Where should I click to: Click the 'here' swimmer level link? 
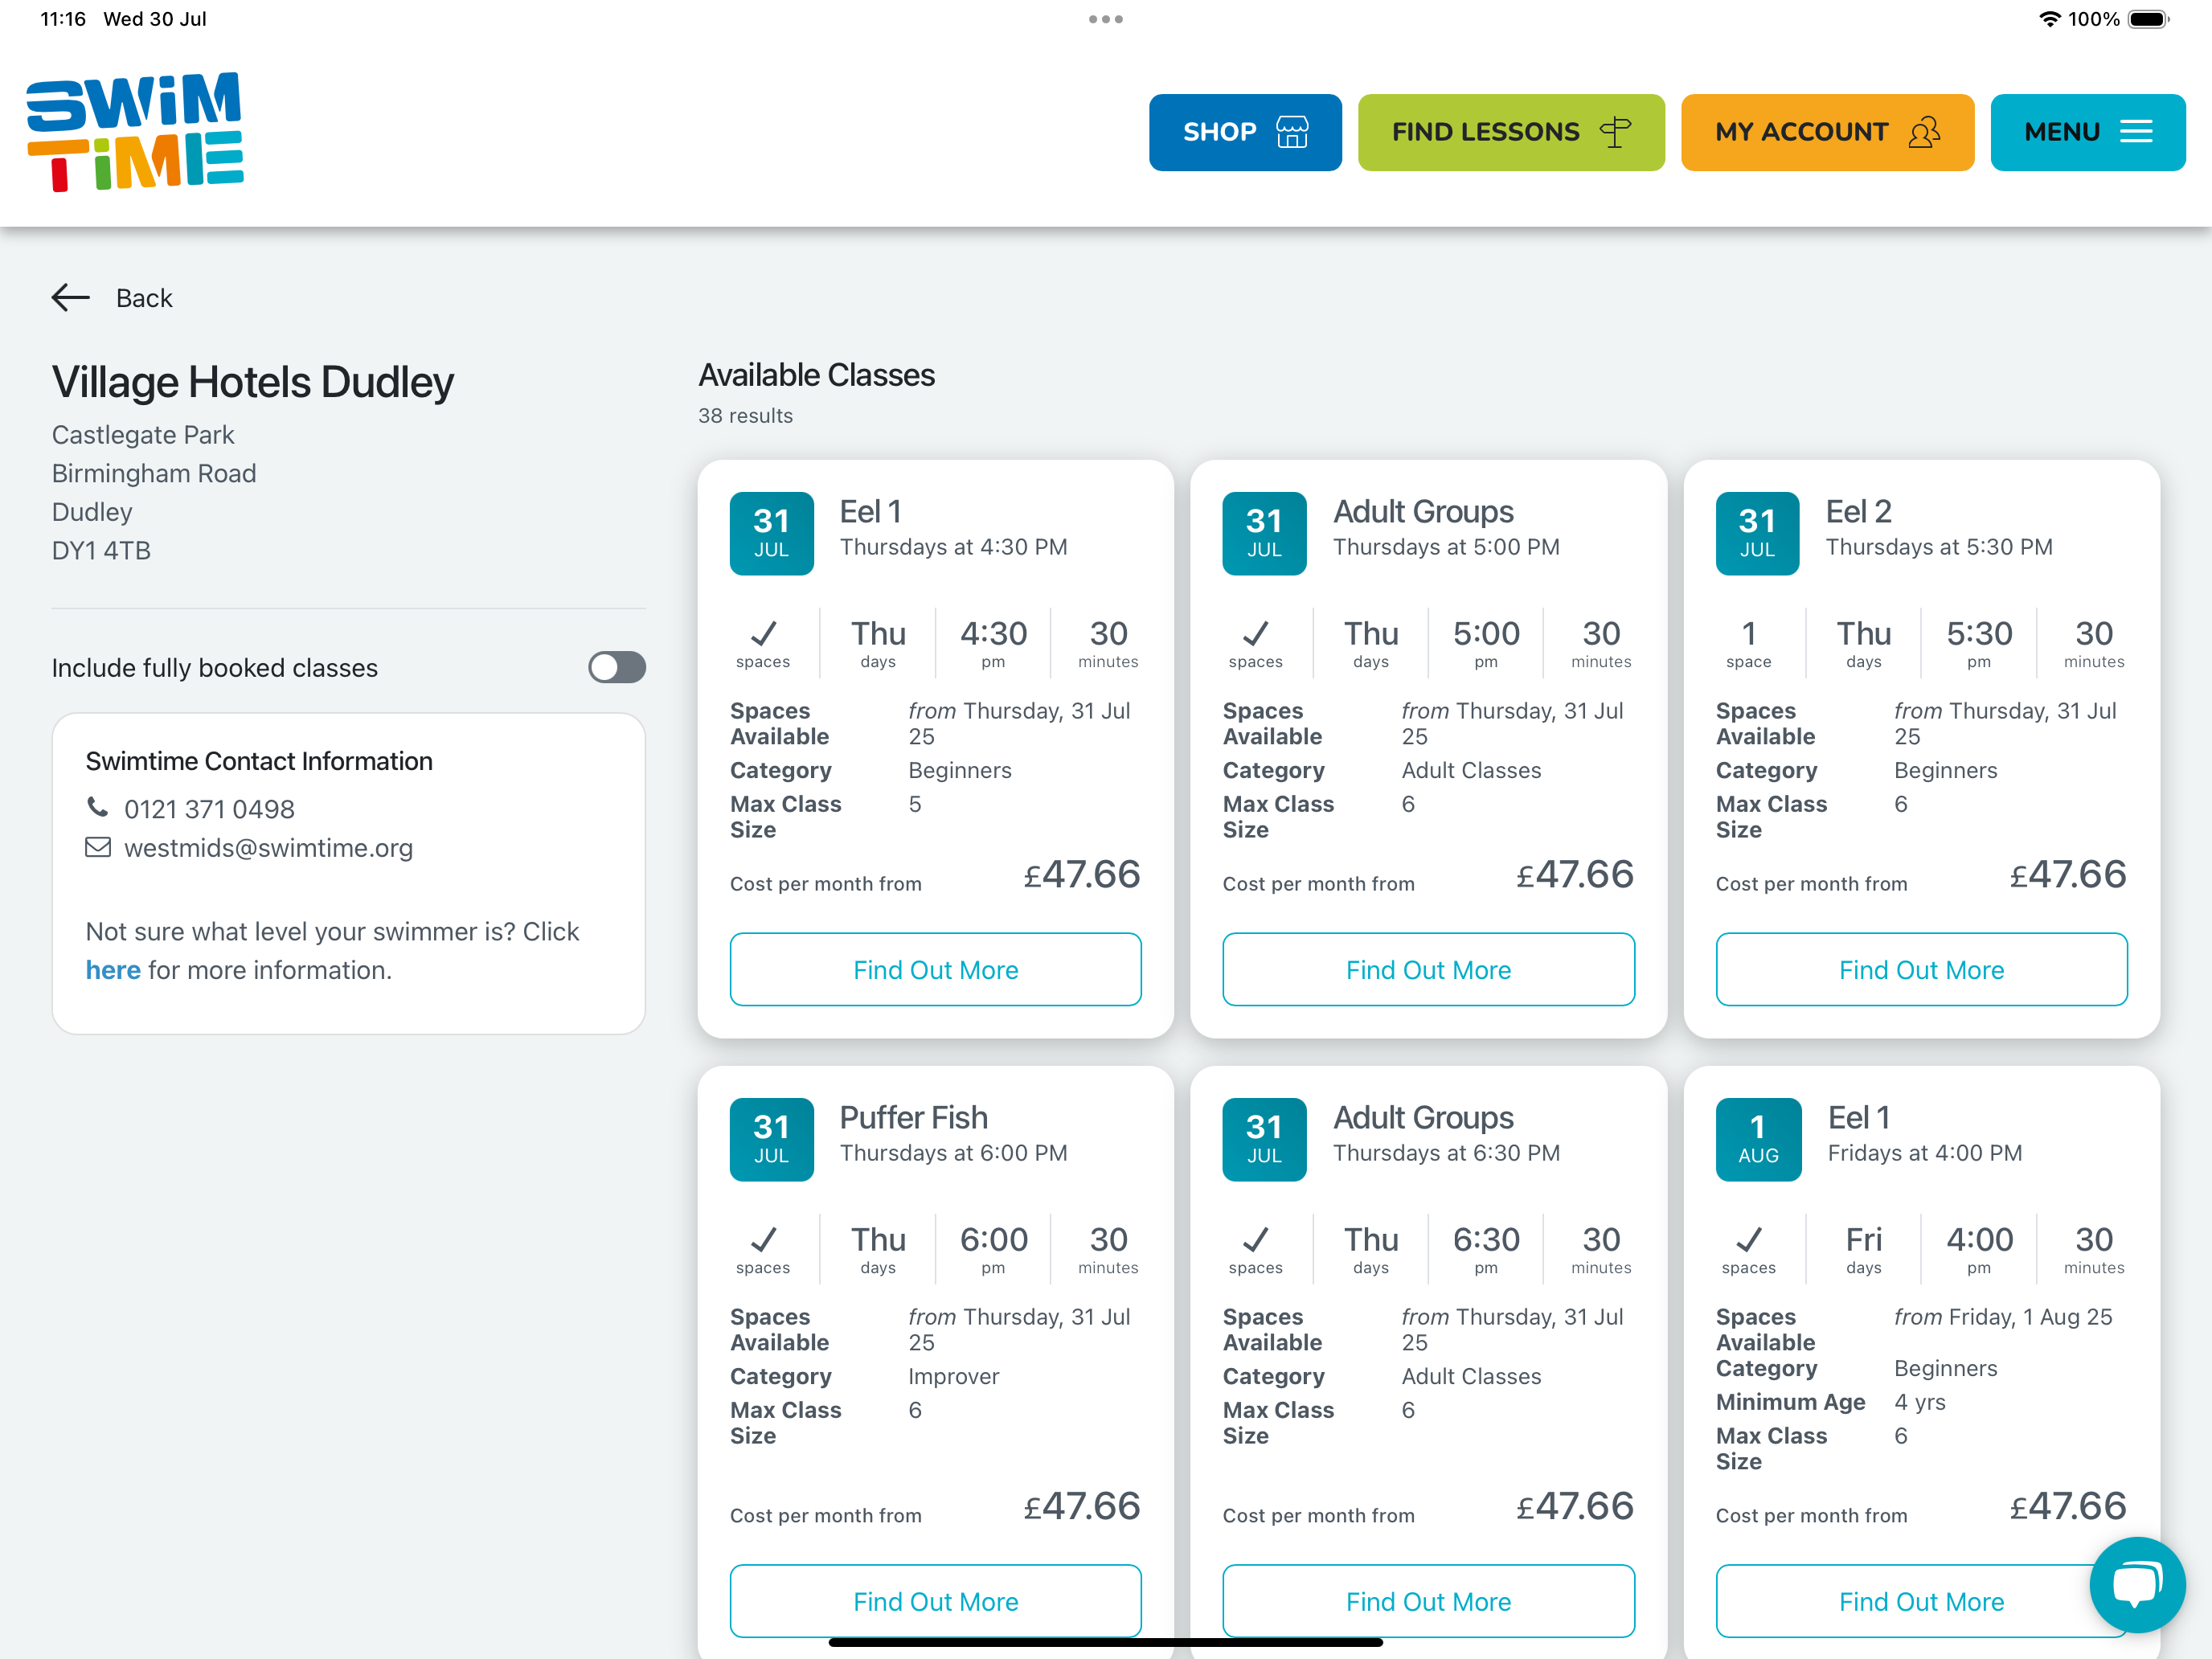coord(113,969)
